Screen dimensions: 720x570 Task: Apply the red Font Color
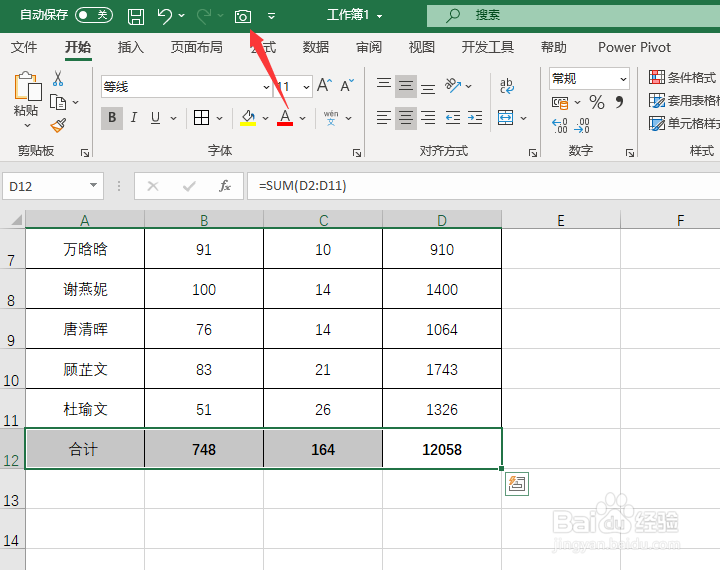click(x=285, y=118)
